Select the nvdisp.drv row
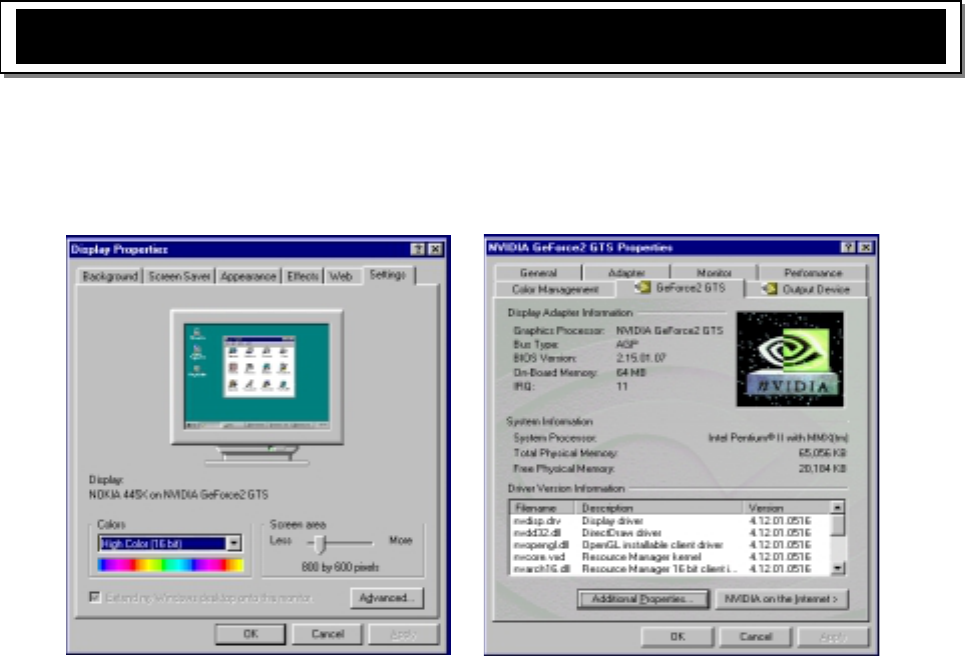Image resolution: width=965 pixels, height=666 pixels. click(x=670, y=521)
